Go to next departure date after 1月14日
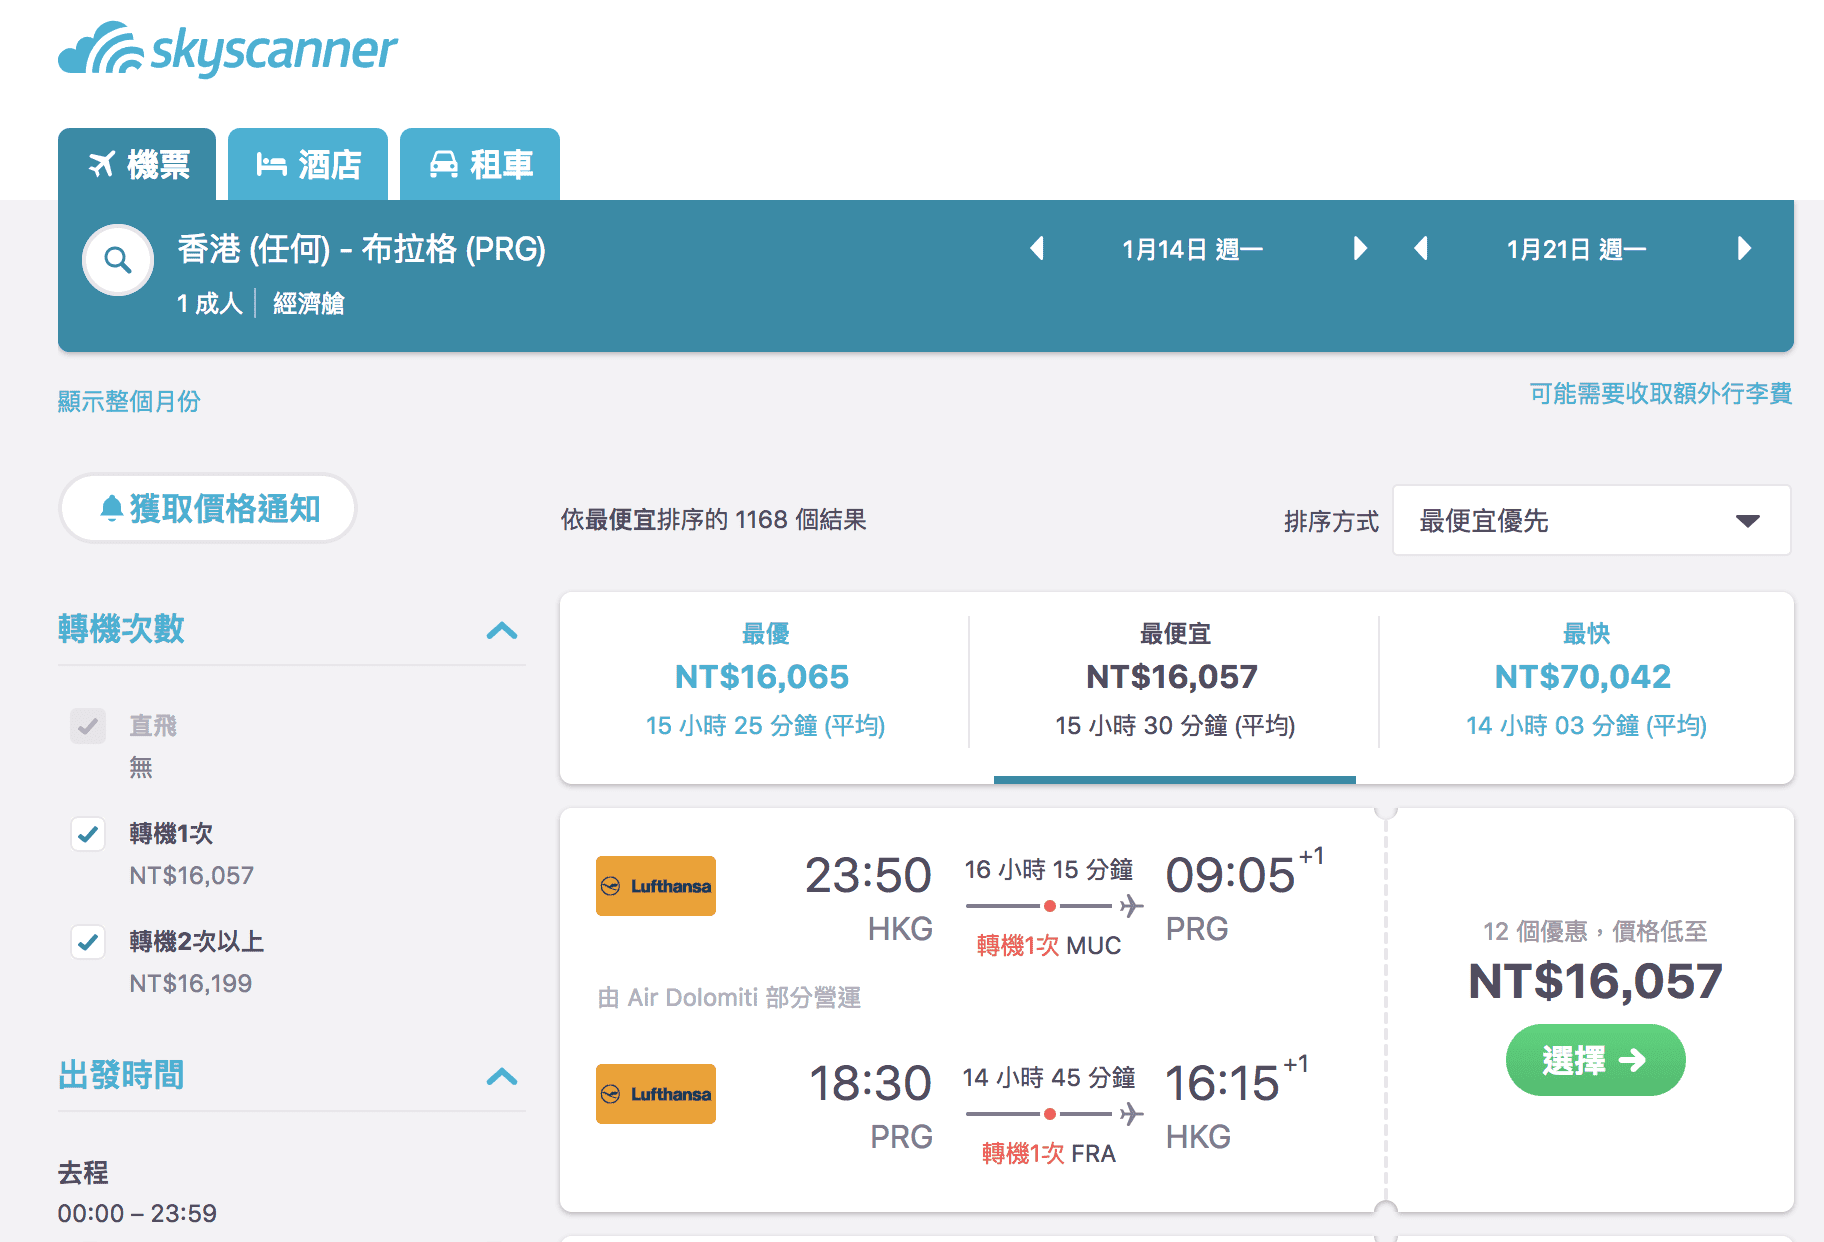The image size is (1824, 1242). coord(1359,248)
